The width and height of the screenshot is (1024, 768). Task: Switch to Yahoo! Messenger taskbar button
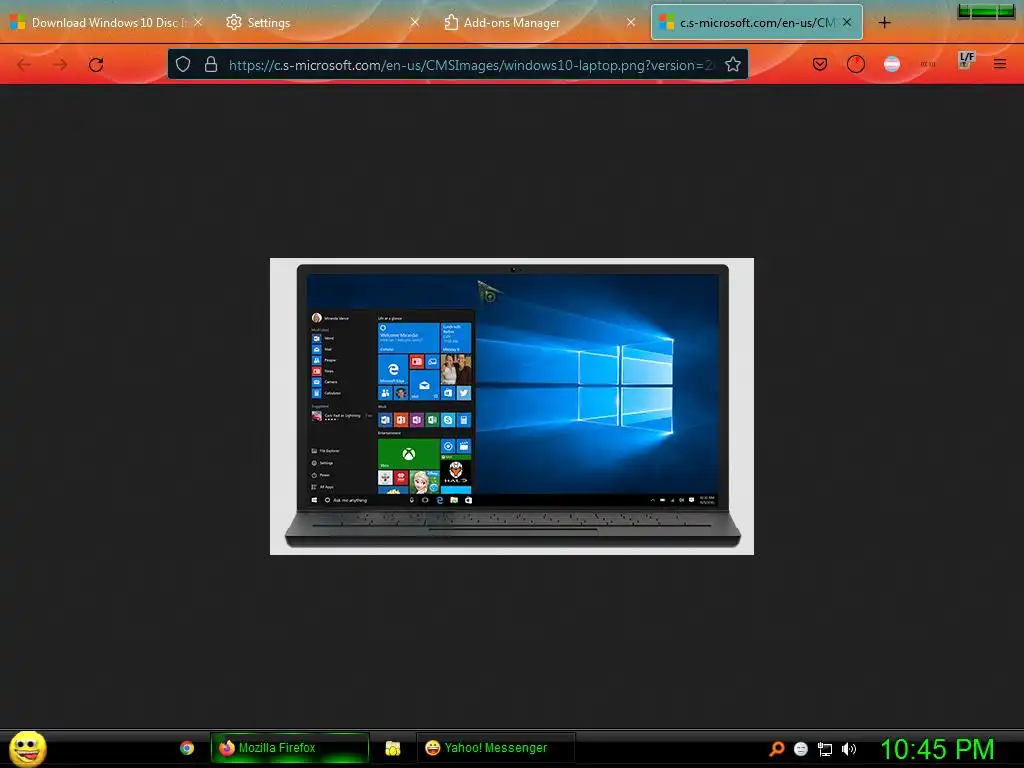tap(496, 748)
